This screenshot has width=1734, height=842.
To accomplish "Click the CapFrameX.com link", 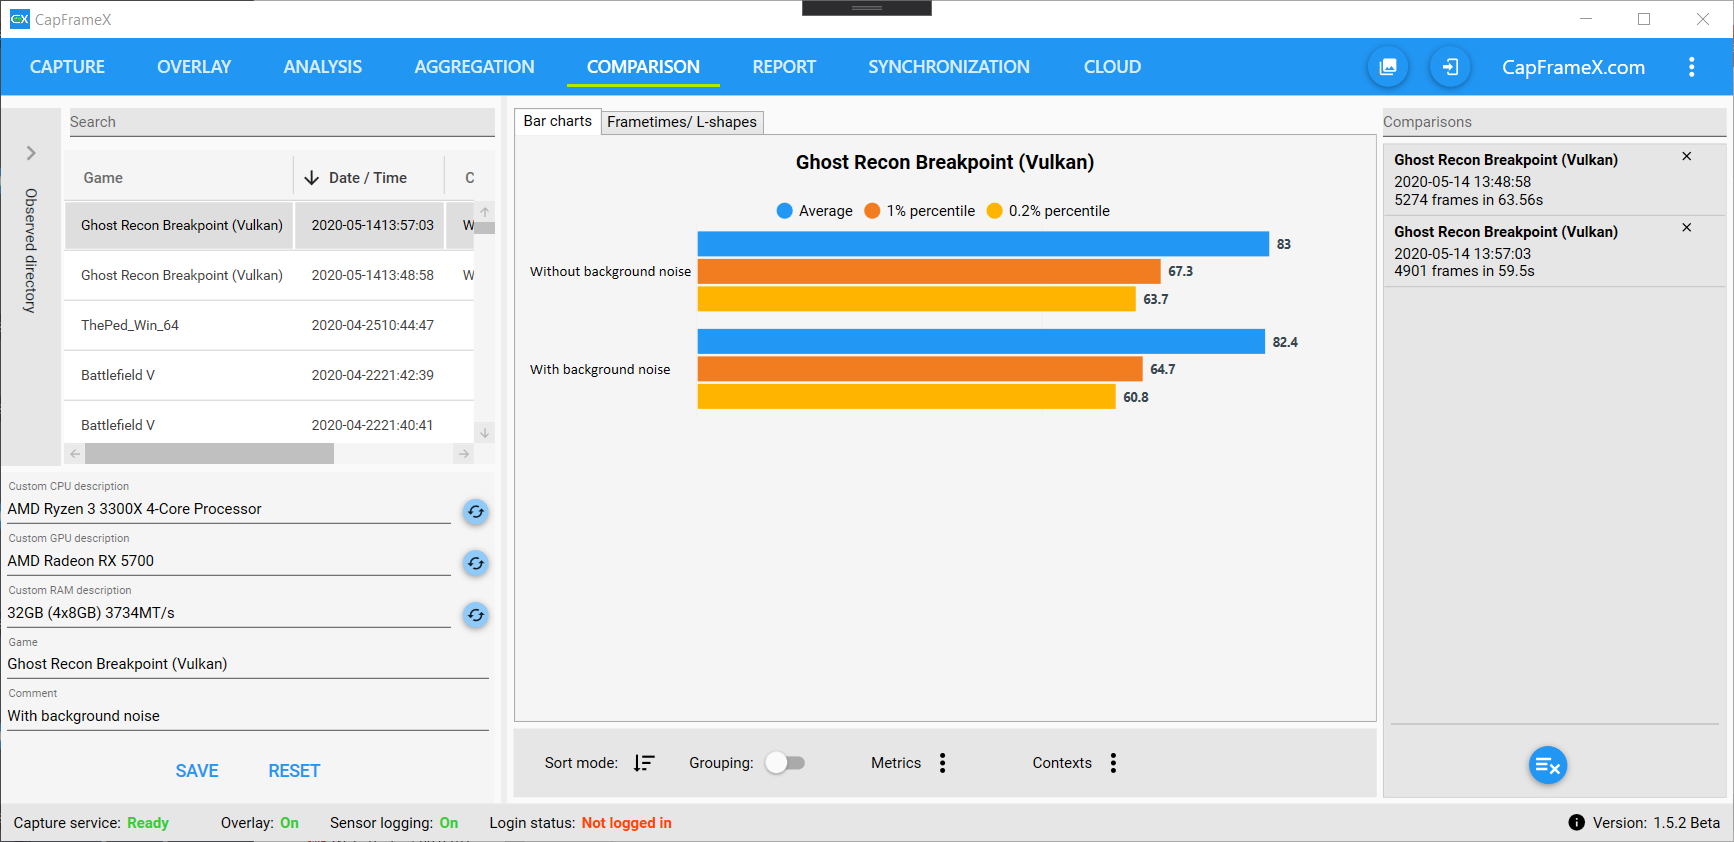I will (1573, 67).
